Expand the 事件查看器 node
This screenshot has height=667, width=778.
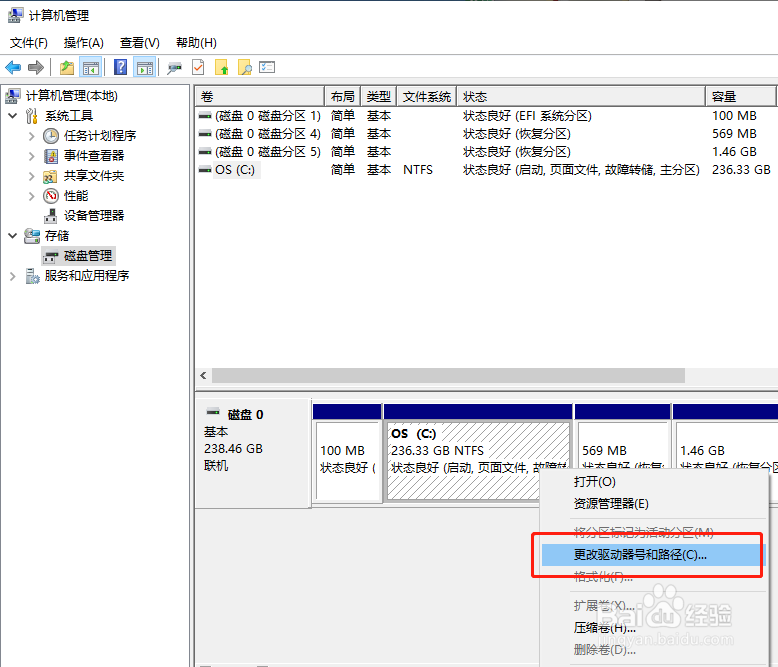tap(32, 156)
